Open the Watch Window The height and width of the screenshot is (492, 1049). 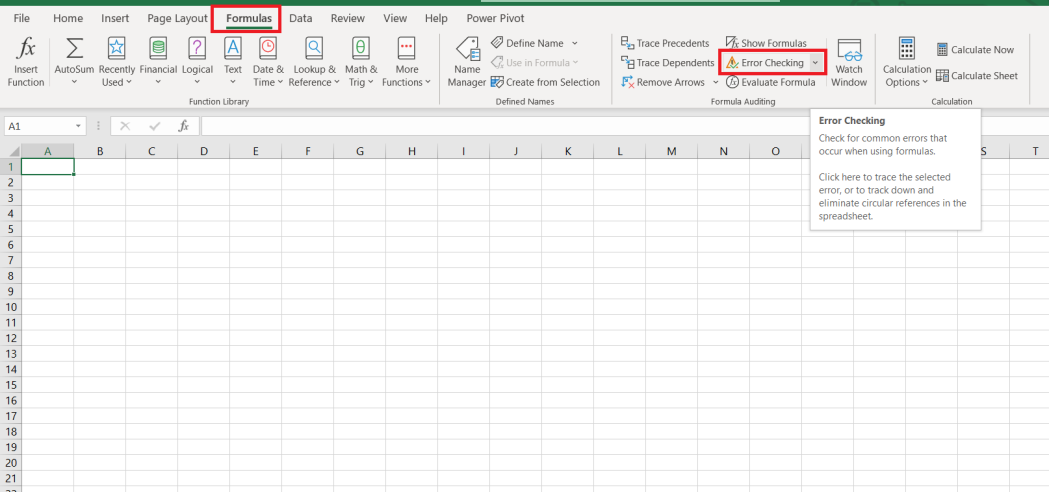click(849, 62)
